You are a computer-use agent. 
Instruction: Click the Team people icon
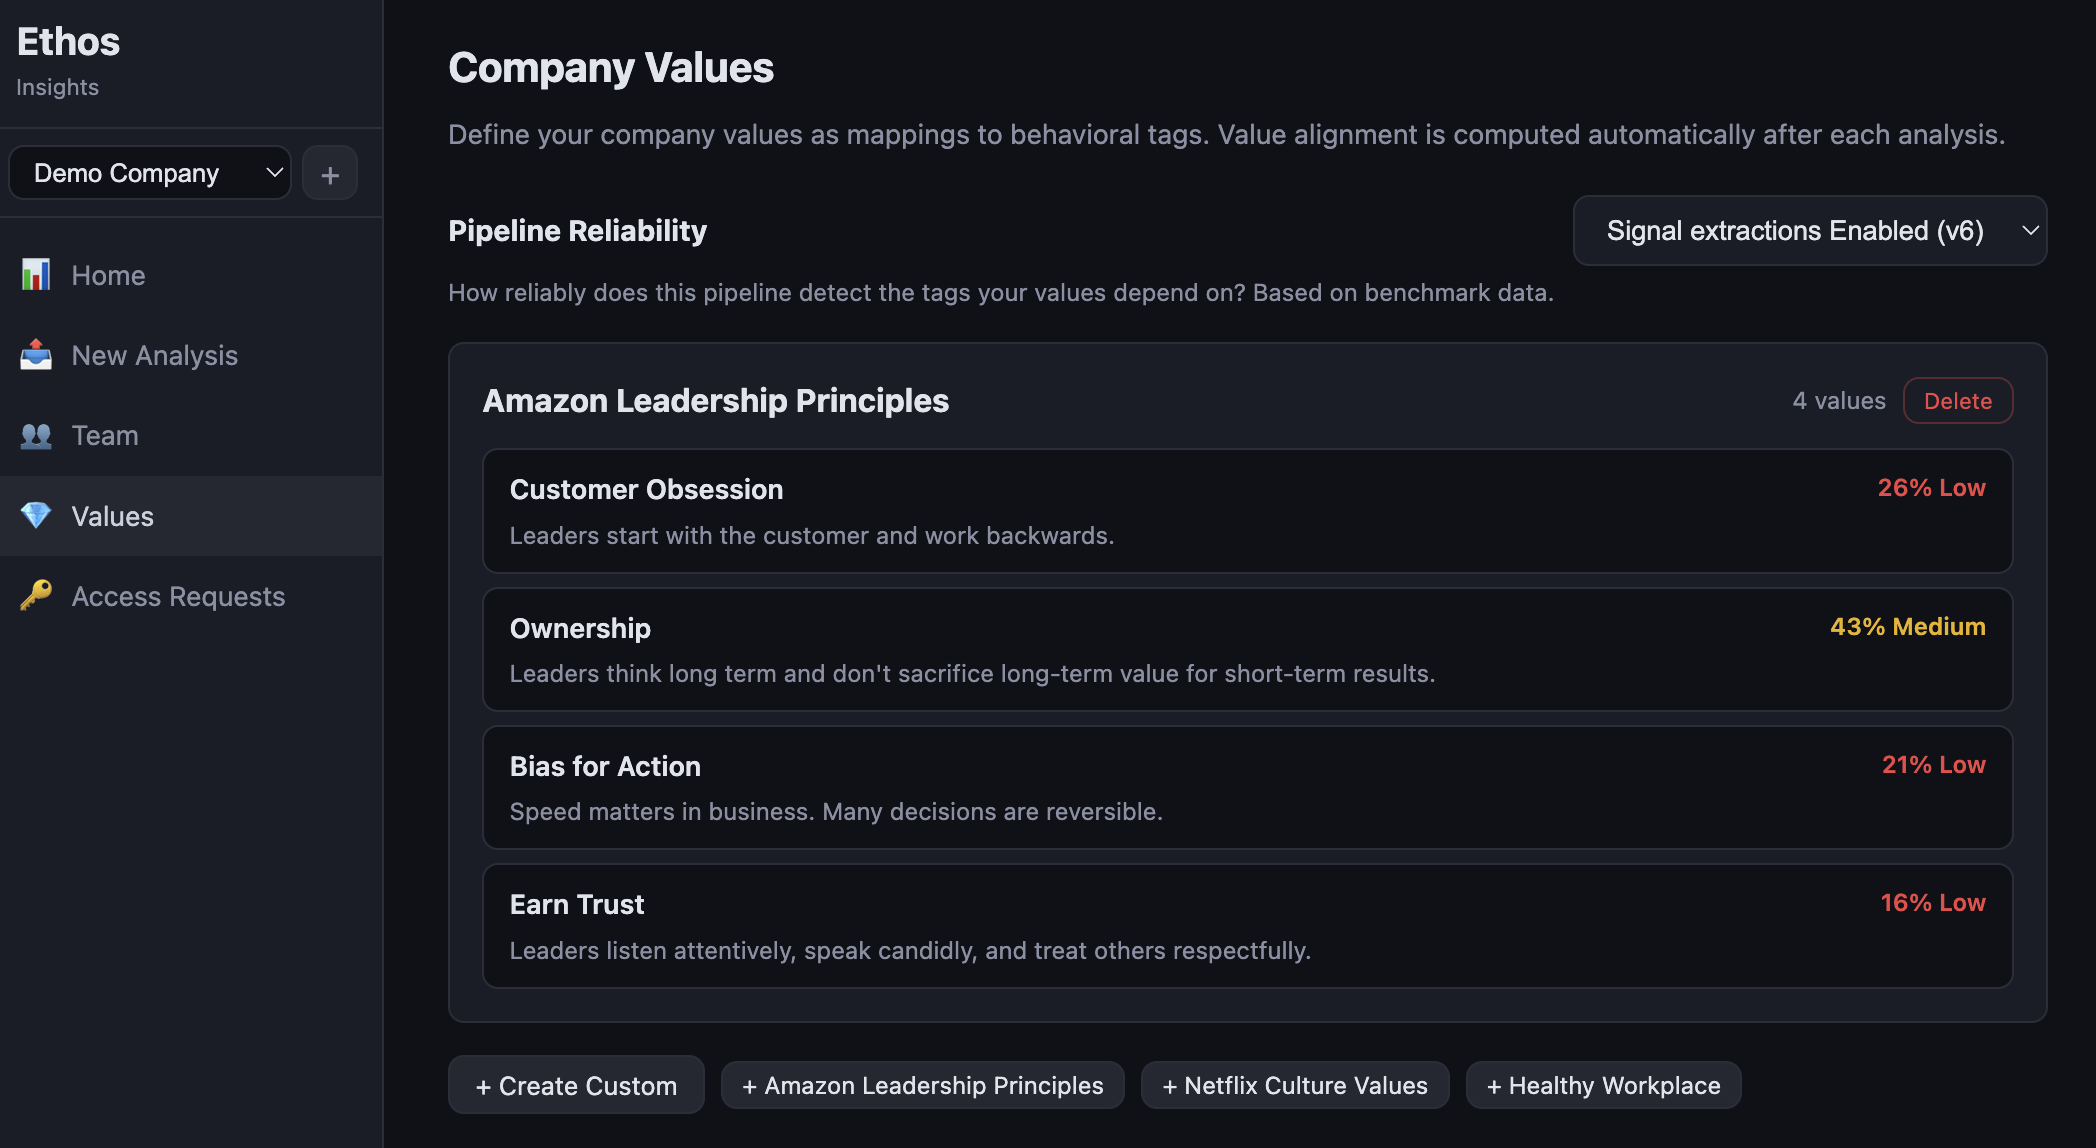point(36,435)
